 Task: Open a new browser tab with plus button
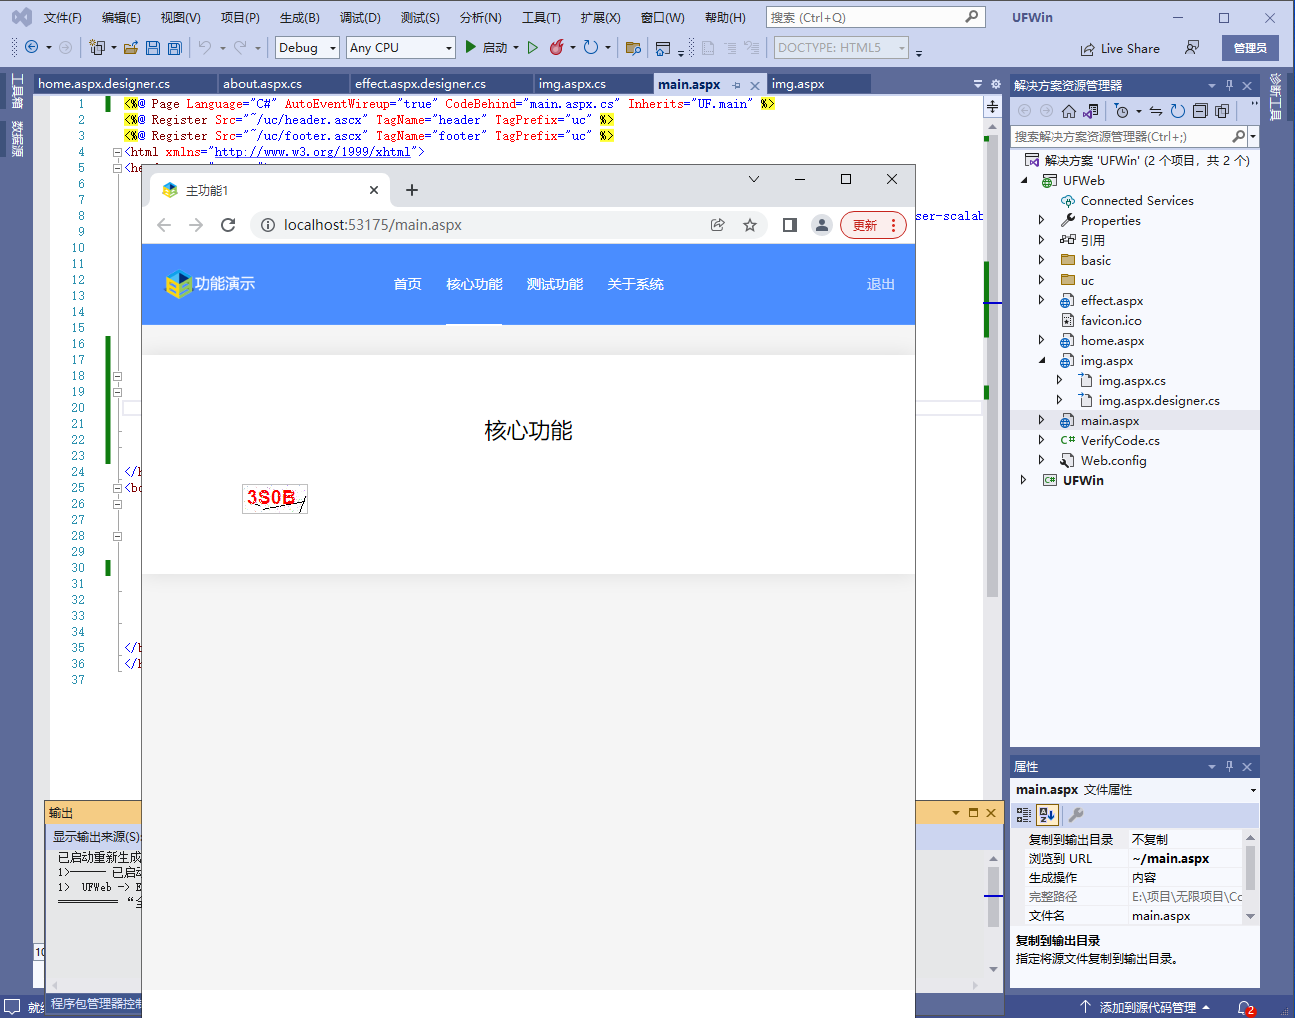tap(412, 190)
